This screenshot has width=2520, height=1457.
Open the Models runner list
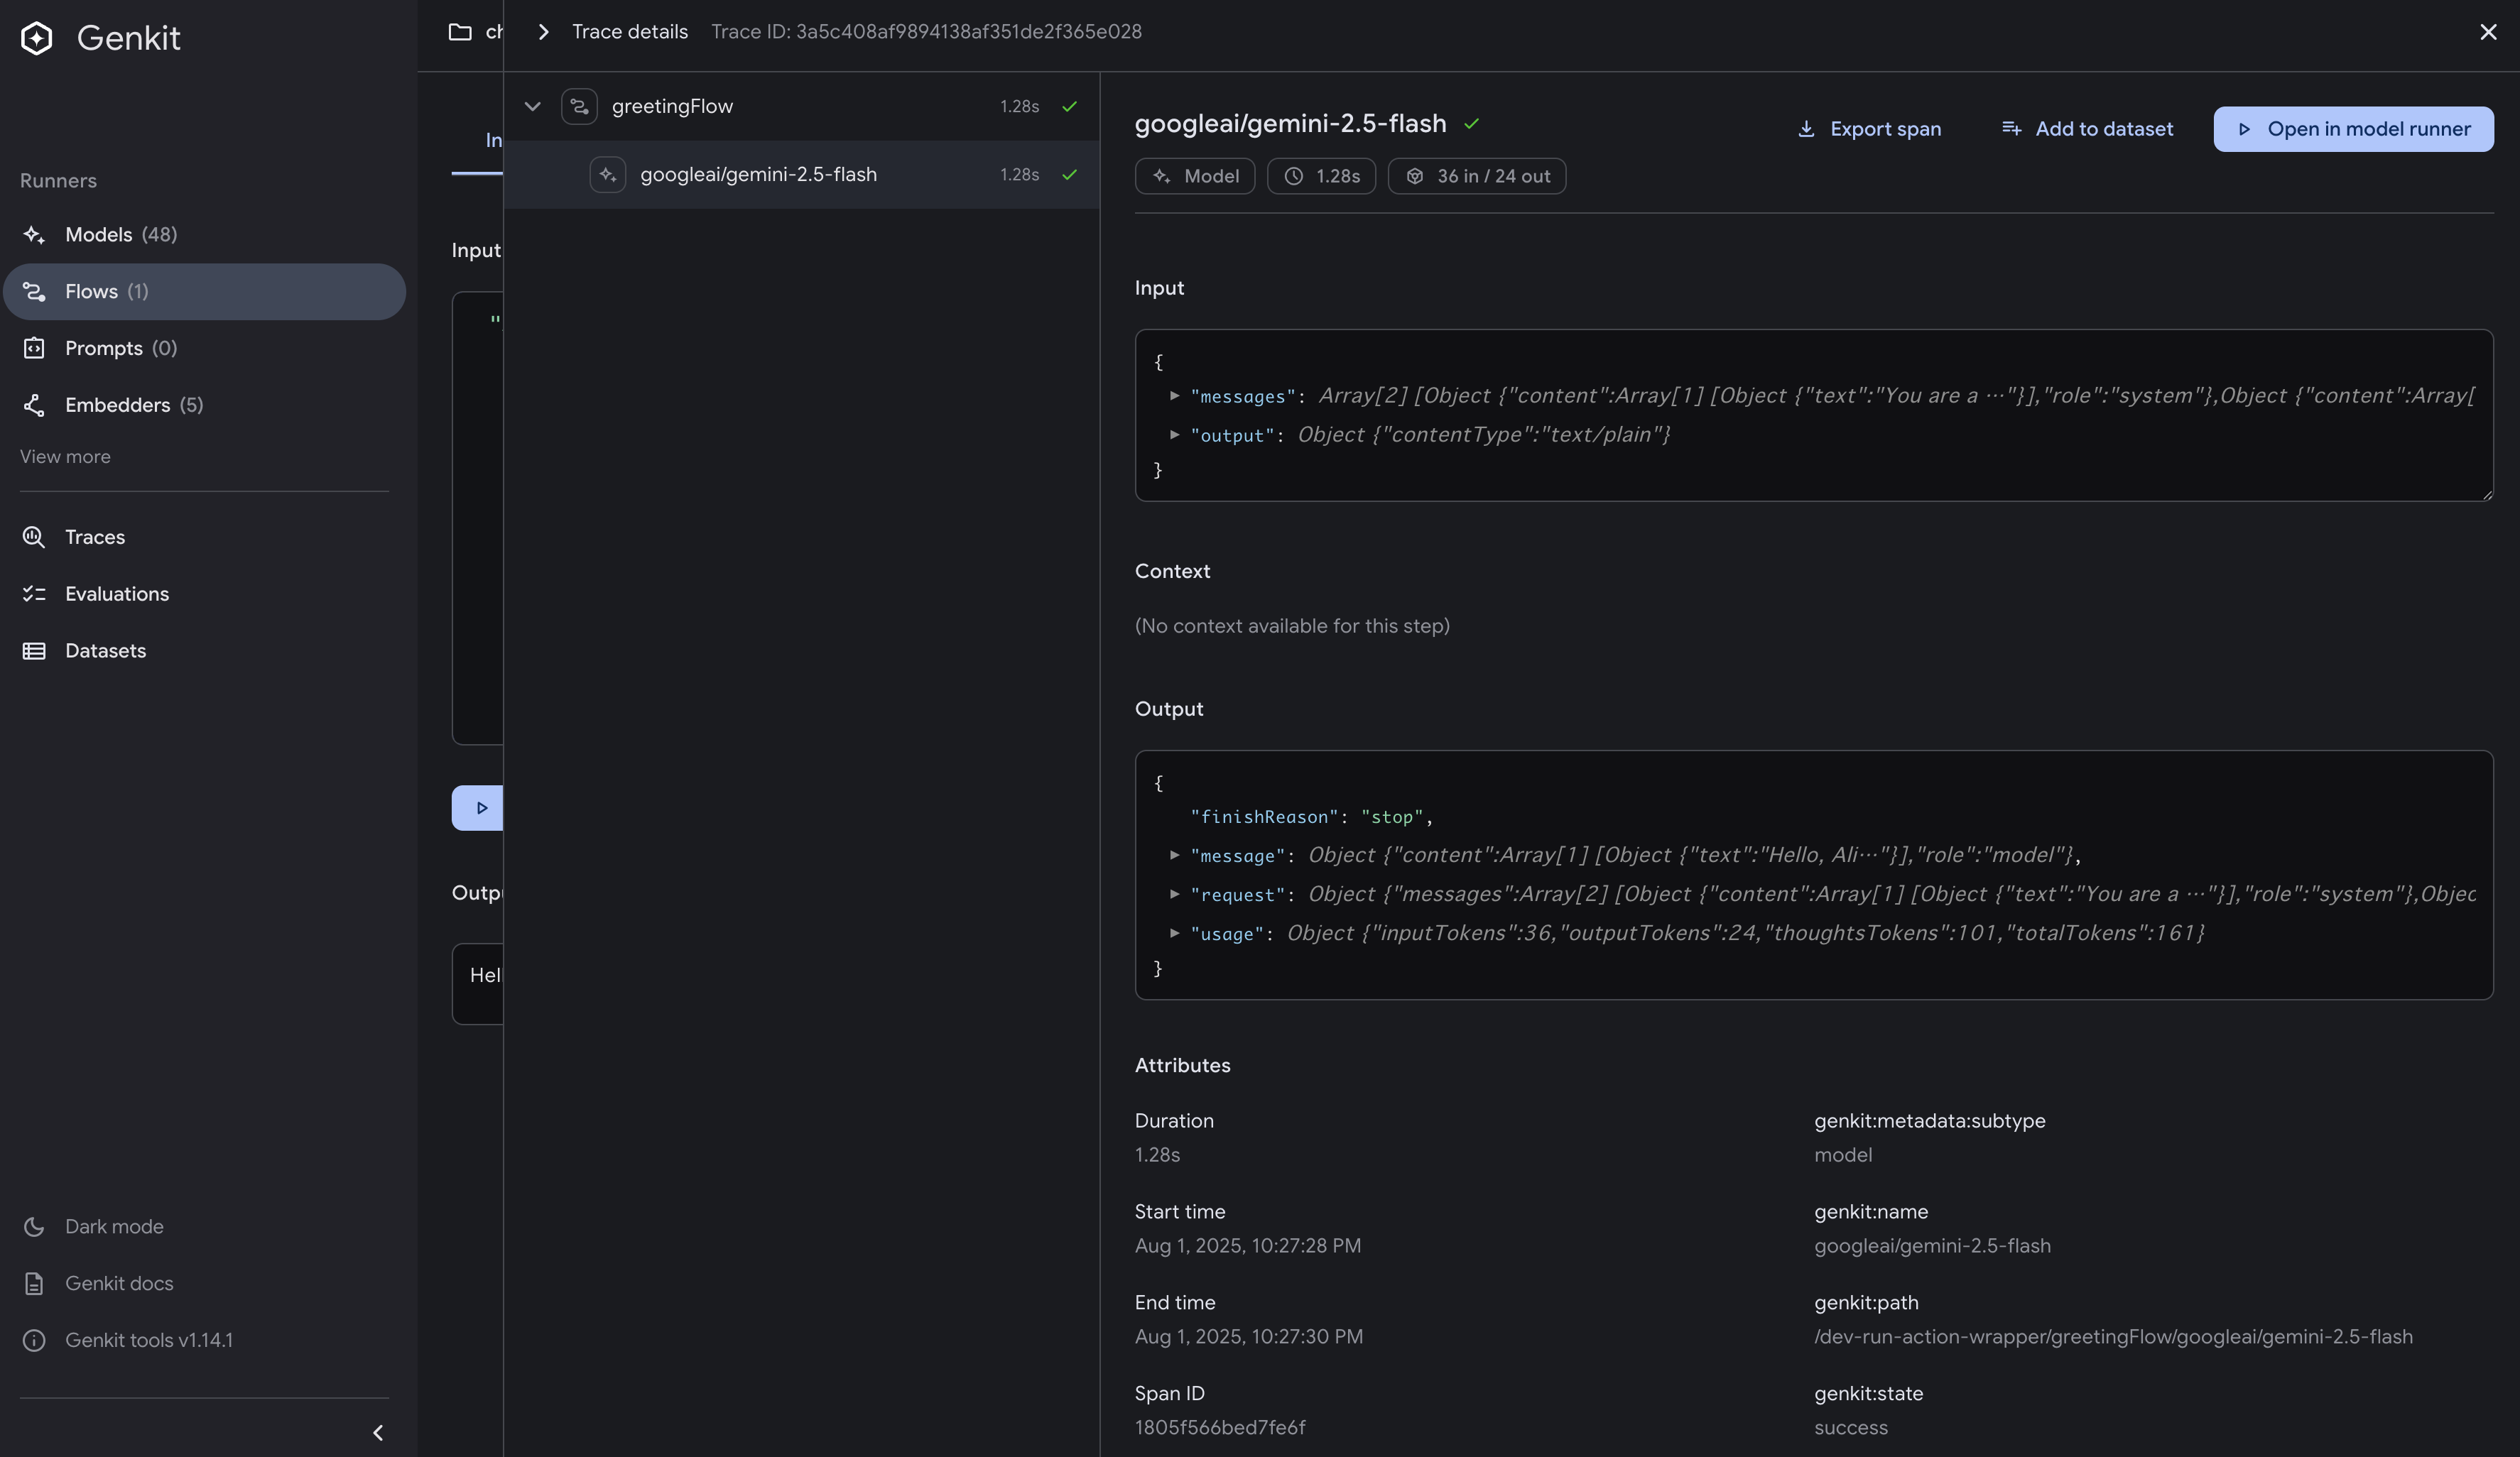point(204,235)
